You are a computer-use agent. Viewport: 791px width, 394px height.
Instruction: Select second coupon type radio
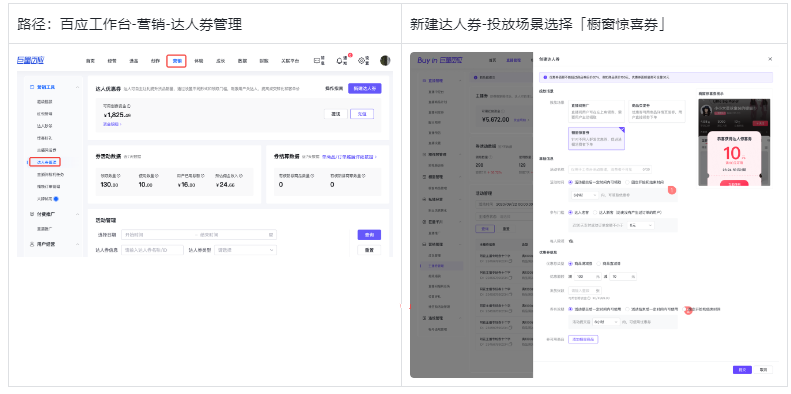[x=599, y=263]
